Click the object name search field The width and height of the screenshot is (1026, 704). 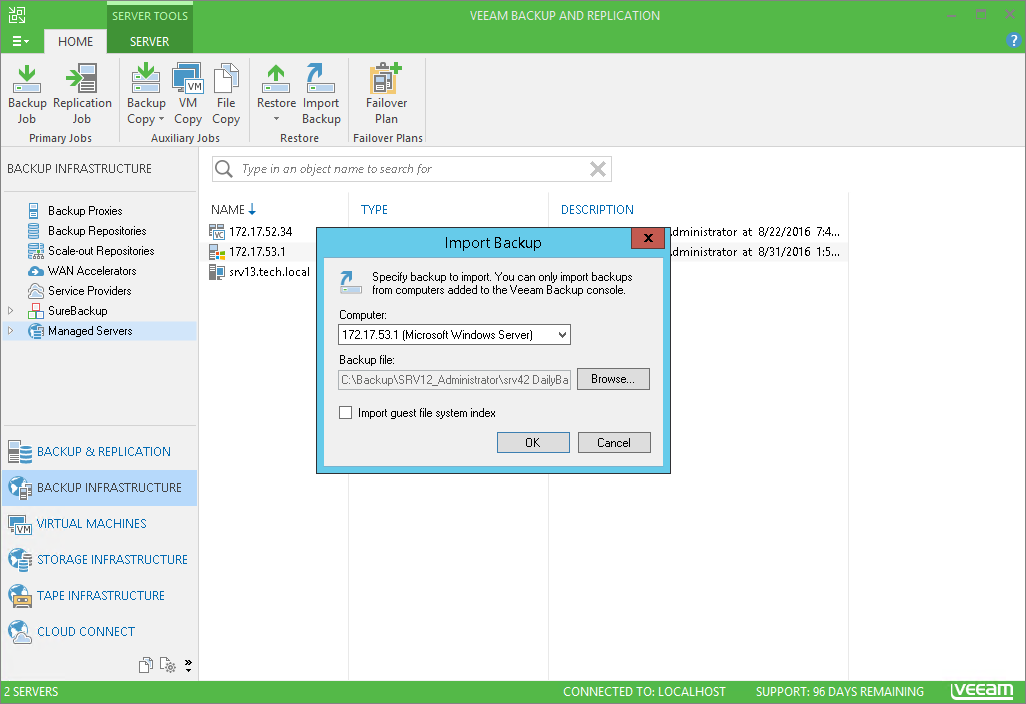tap(412, 169)
